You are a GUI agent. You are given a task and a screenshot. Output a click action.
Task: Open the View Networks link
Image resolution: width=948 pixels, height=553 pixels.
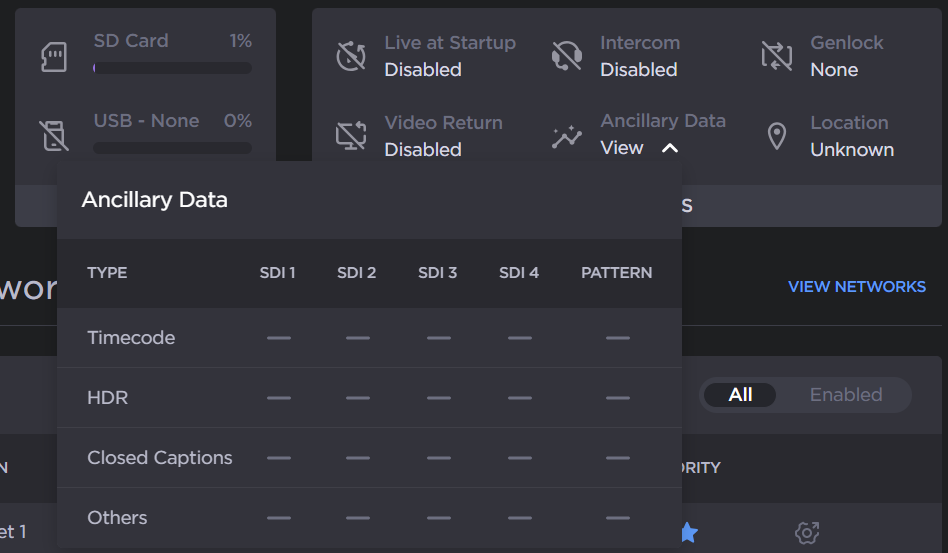[x=856, y=287]
